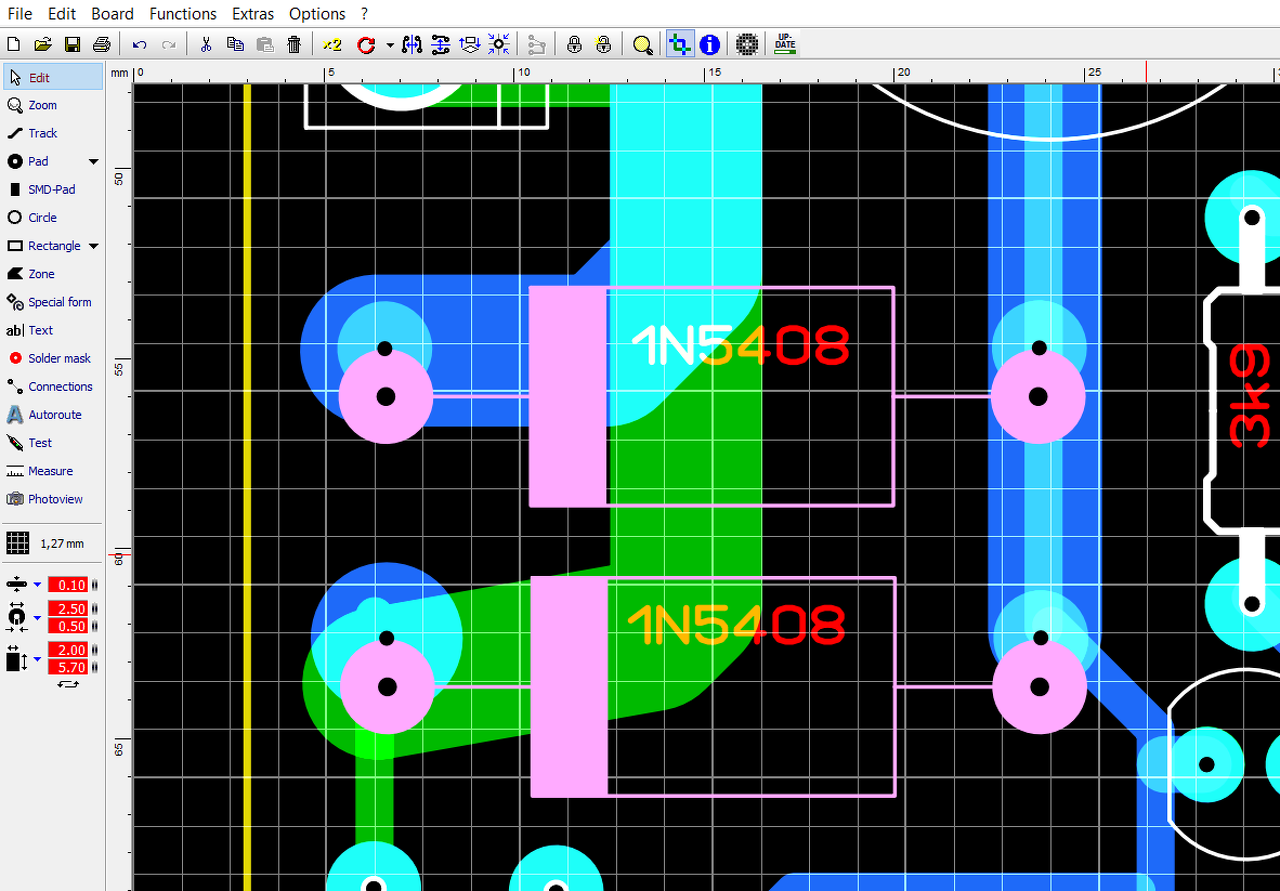This screenshot has height=891, width=1280.
Task: Open the Options menu
Action: click(x=317, y=14)
